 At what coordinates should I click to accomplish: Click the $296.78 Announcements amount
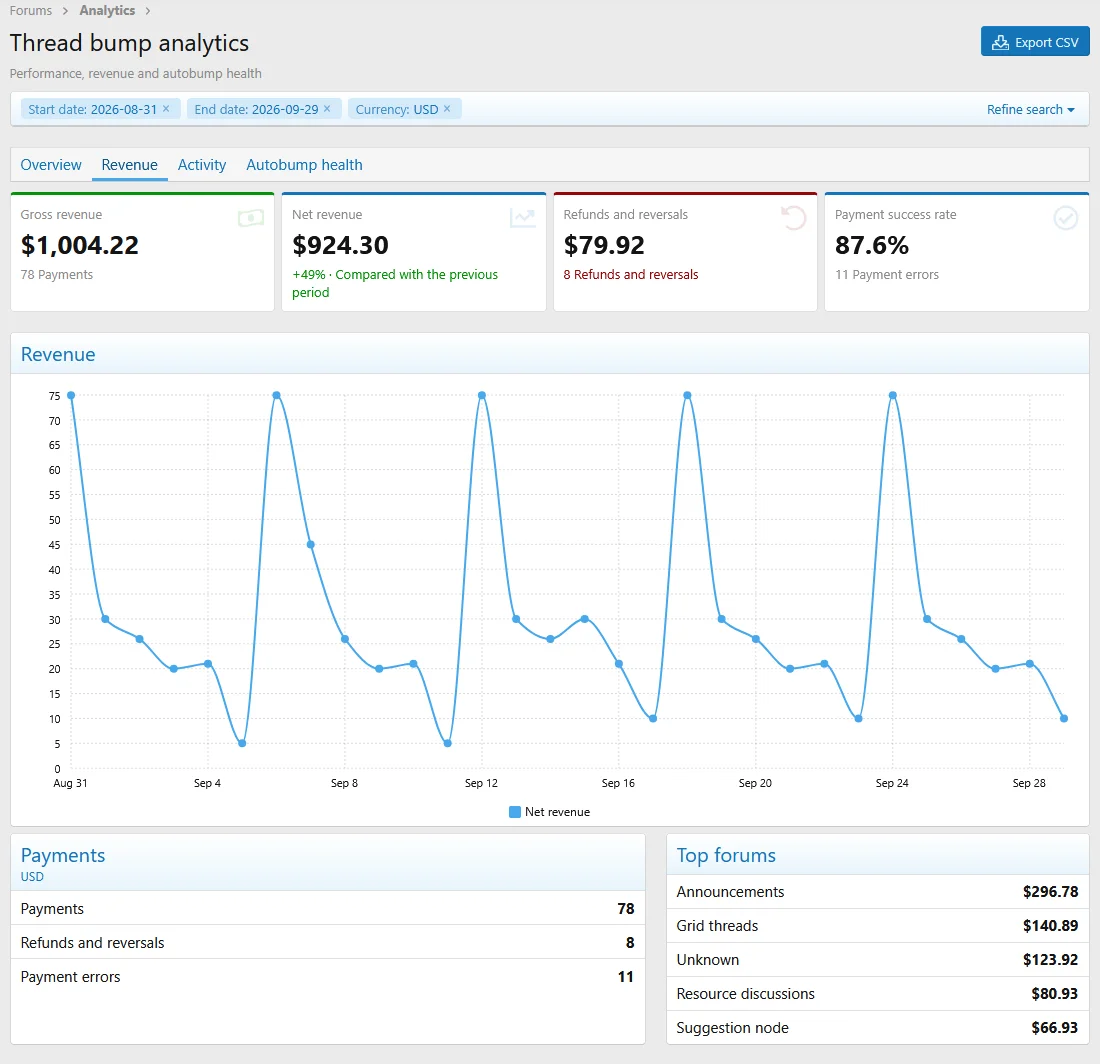click(x=1050, y=891)
